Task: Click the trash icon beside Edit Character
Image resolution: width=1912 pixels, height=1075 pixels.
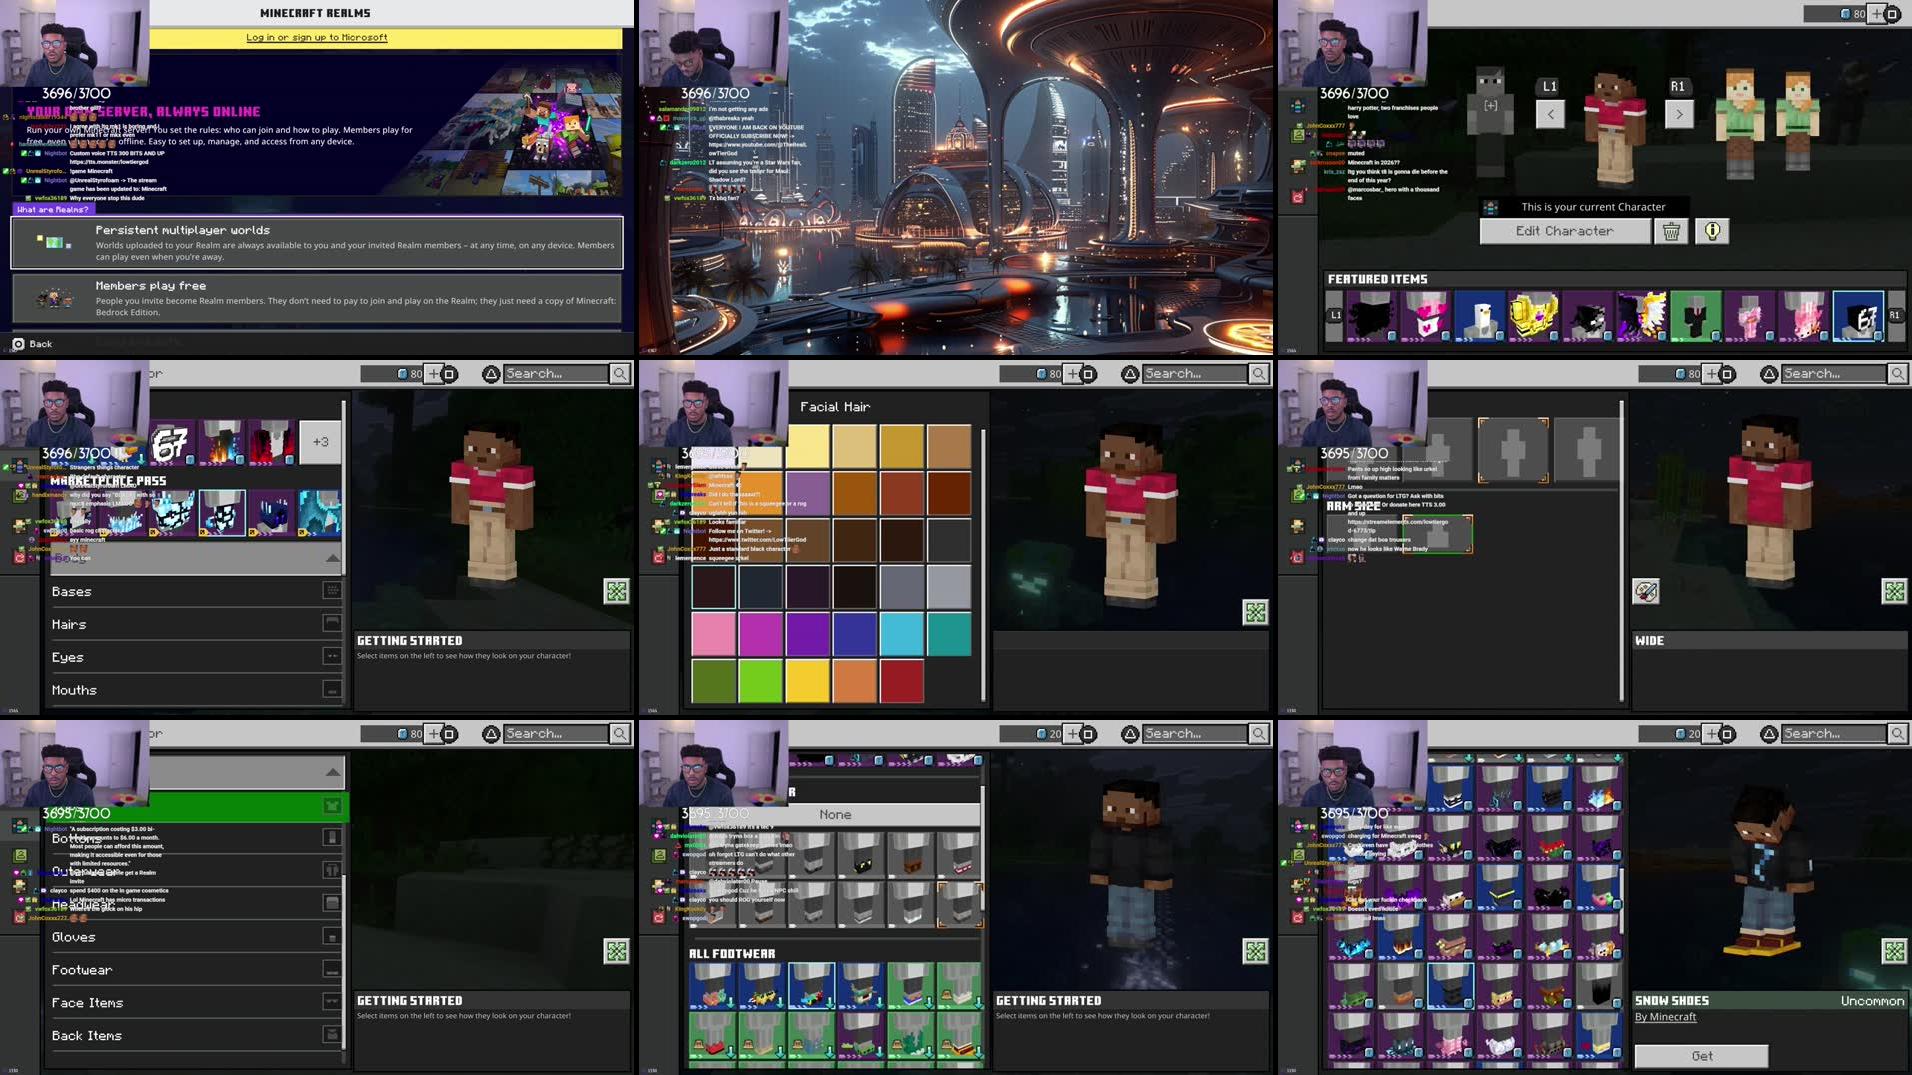Action: coord(1669,230)
